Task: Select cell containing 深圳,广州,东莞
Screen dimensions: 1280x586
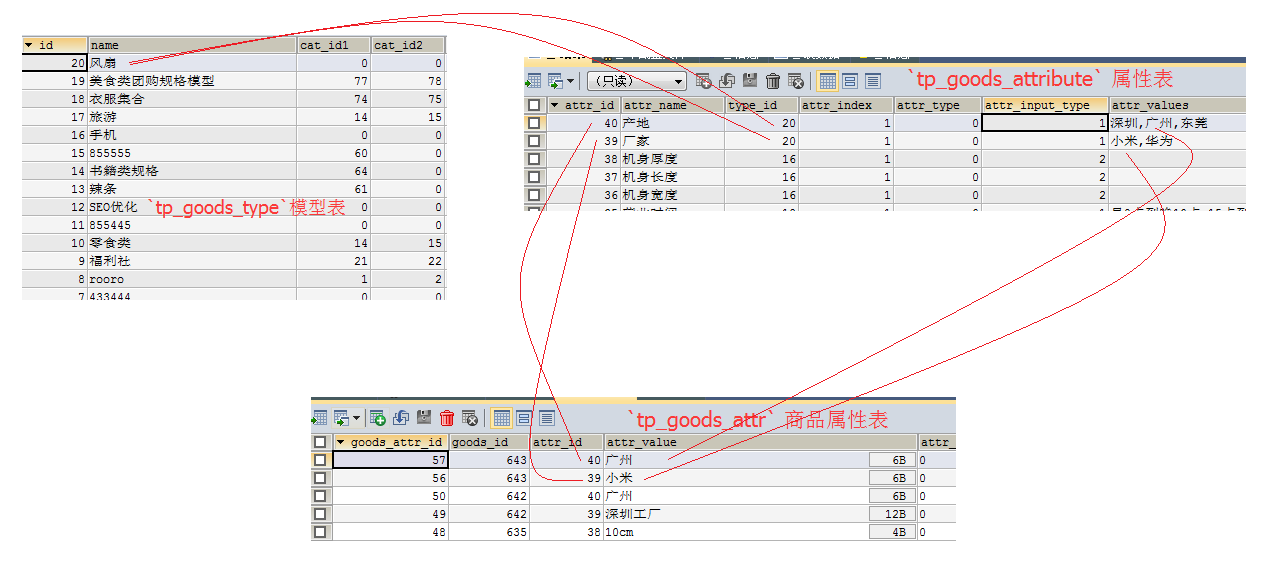Action: pyautogui.click(x=1176, y=123)
